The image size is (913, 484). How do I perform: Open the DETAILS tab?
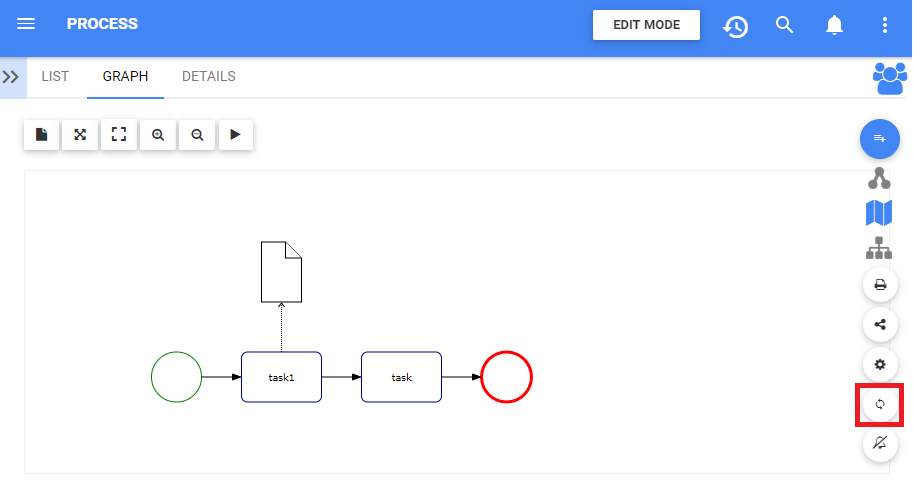[208, 77]
